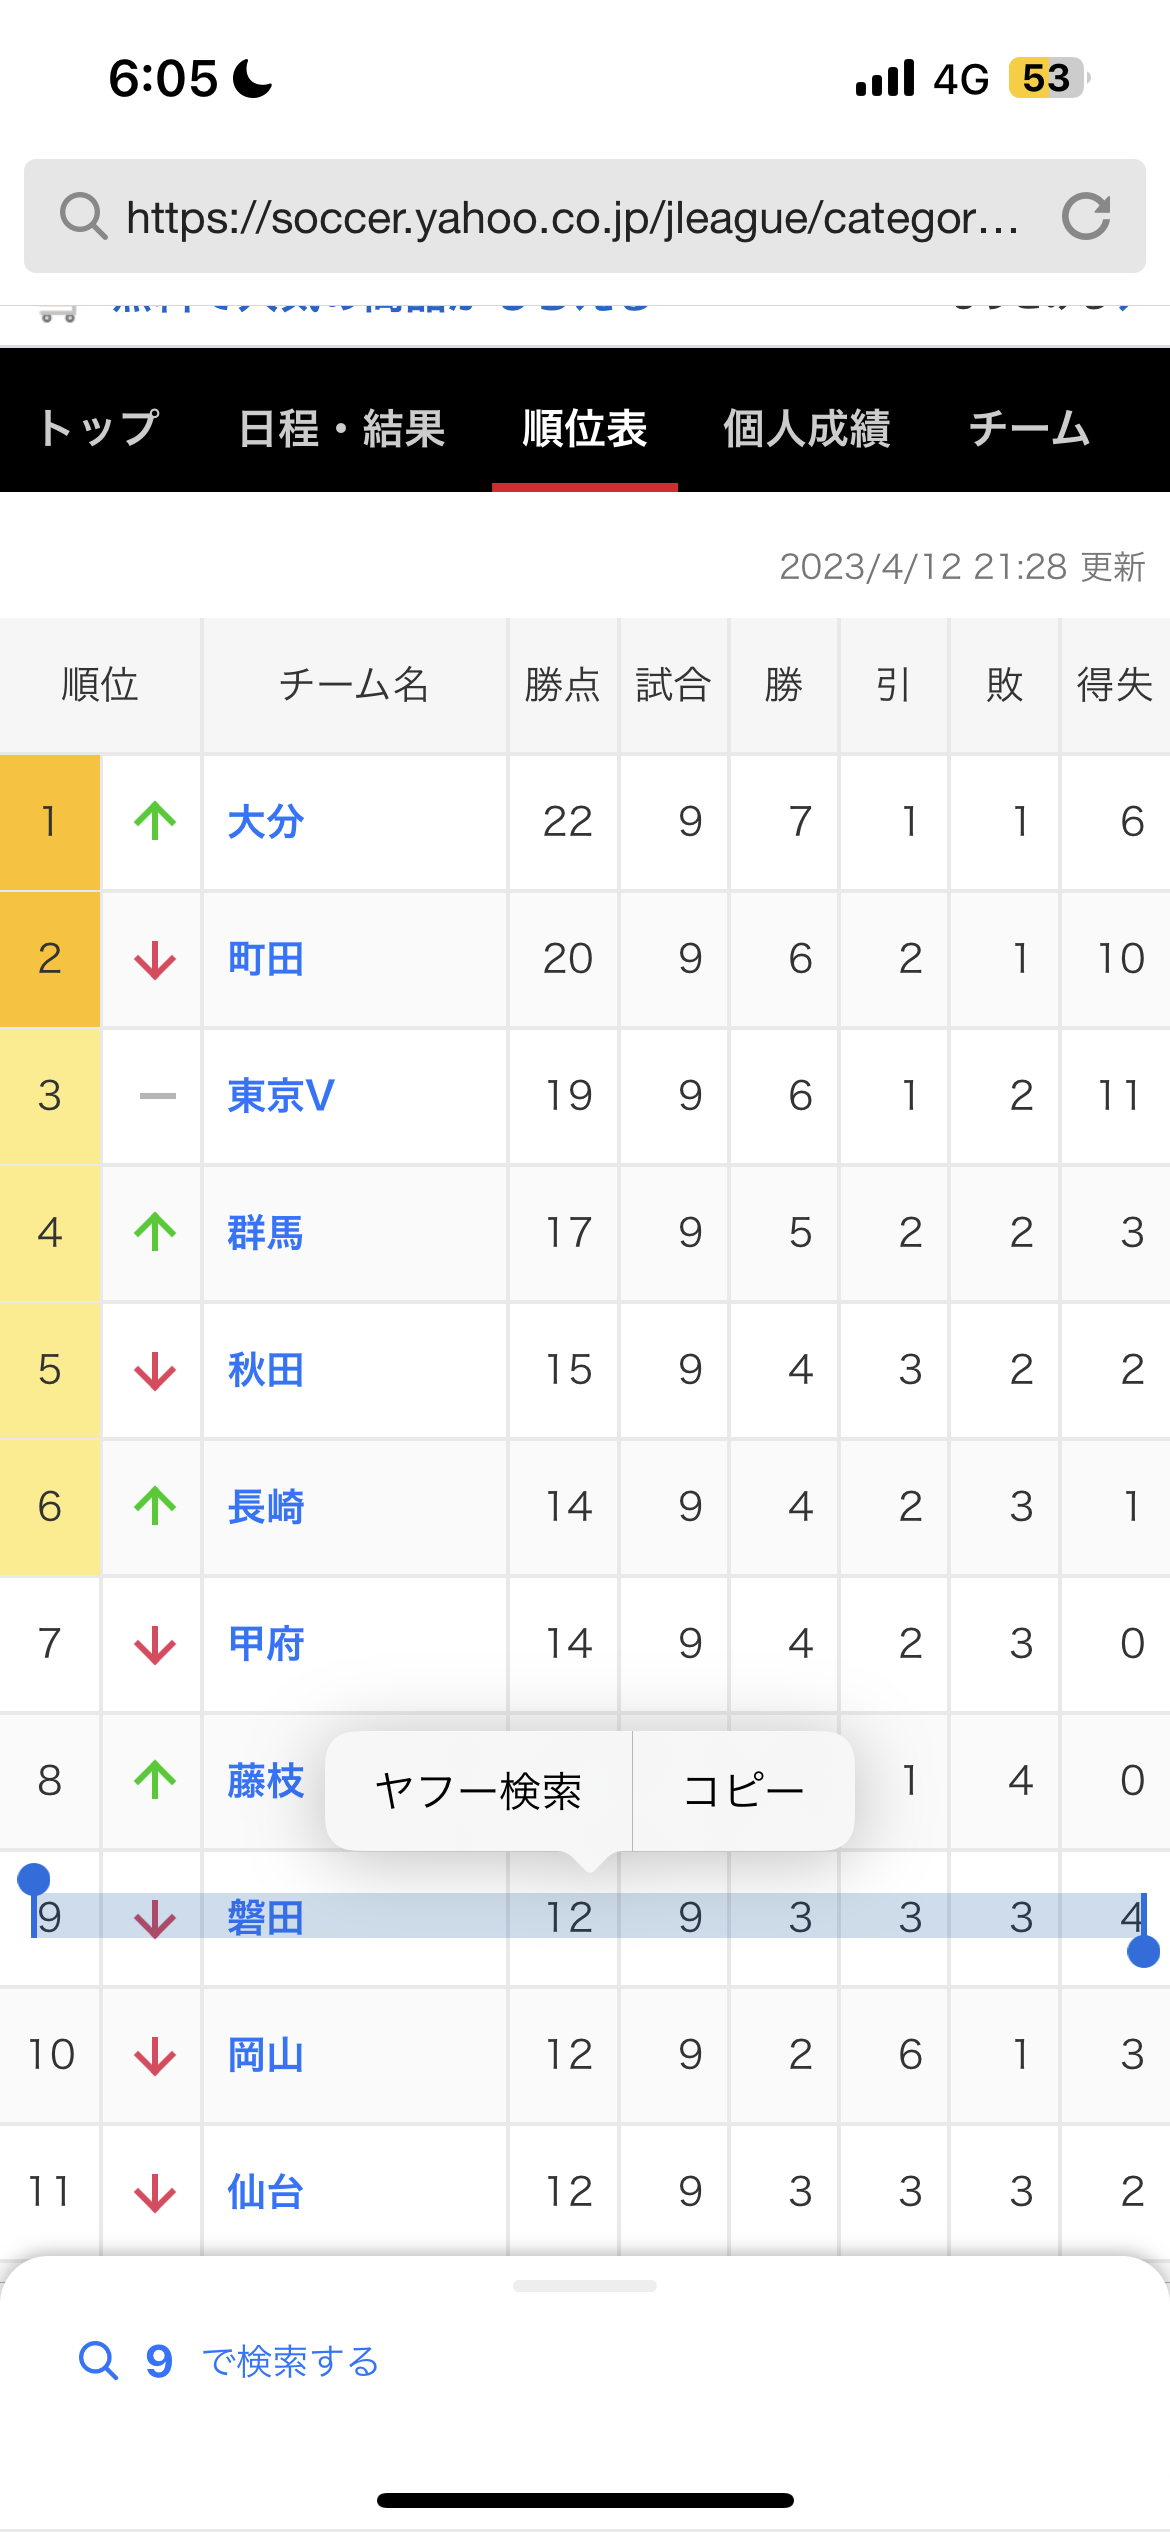Viewport: 1170px width, 2532px height.
Task: Tap the magnifier icon in URL bar
Action: [83, 216]
